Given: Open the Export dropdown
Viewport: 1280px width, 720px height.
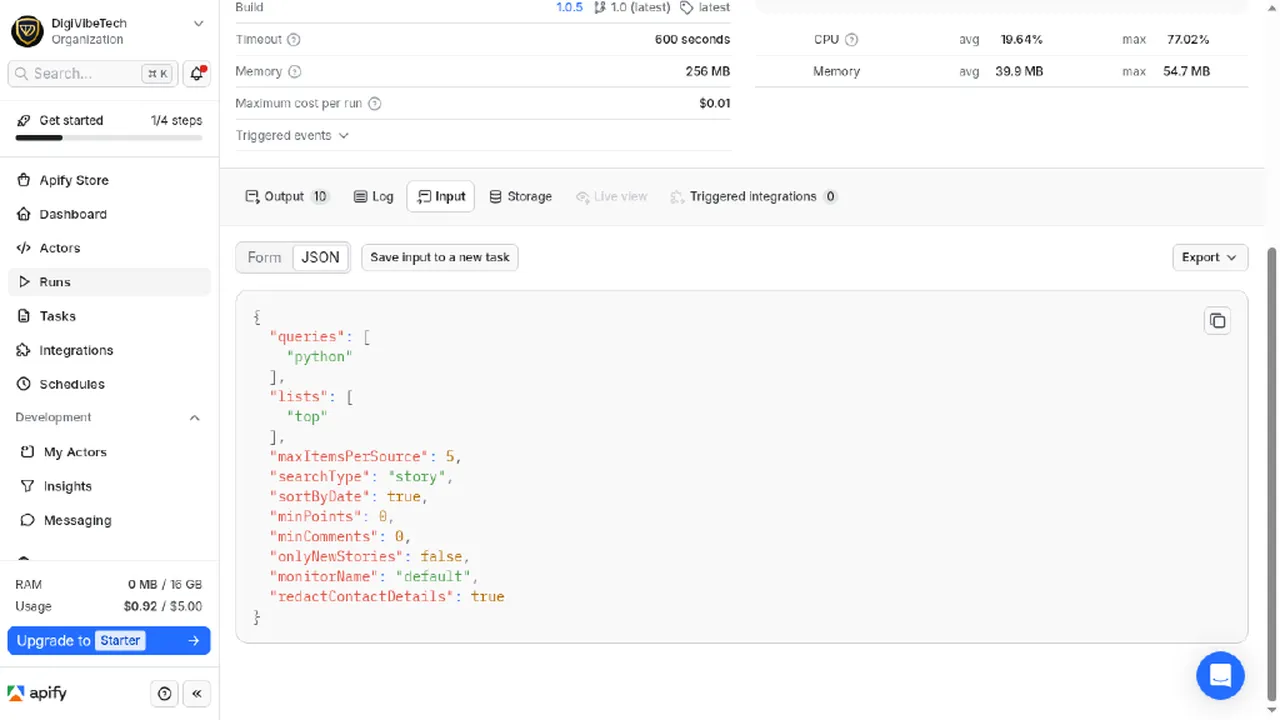Looking at the screenshot, I should point(1210,257).
